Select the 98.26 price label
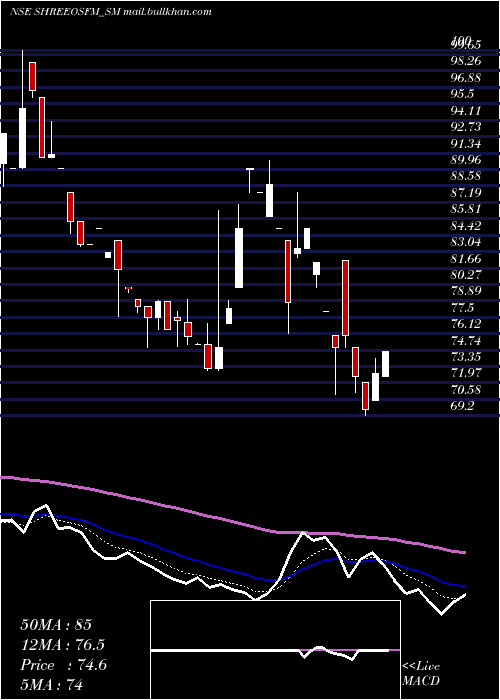 pos(466,61)
